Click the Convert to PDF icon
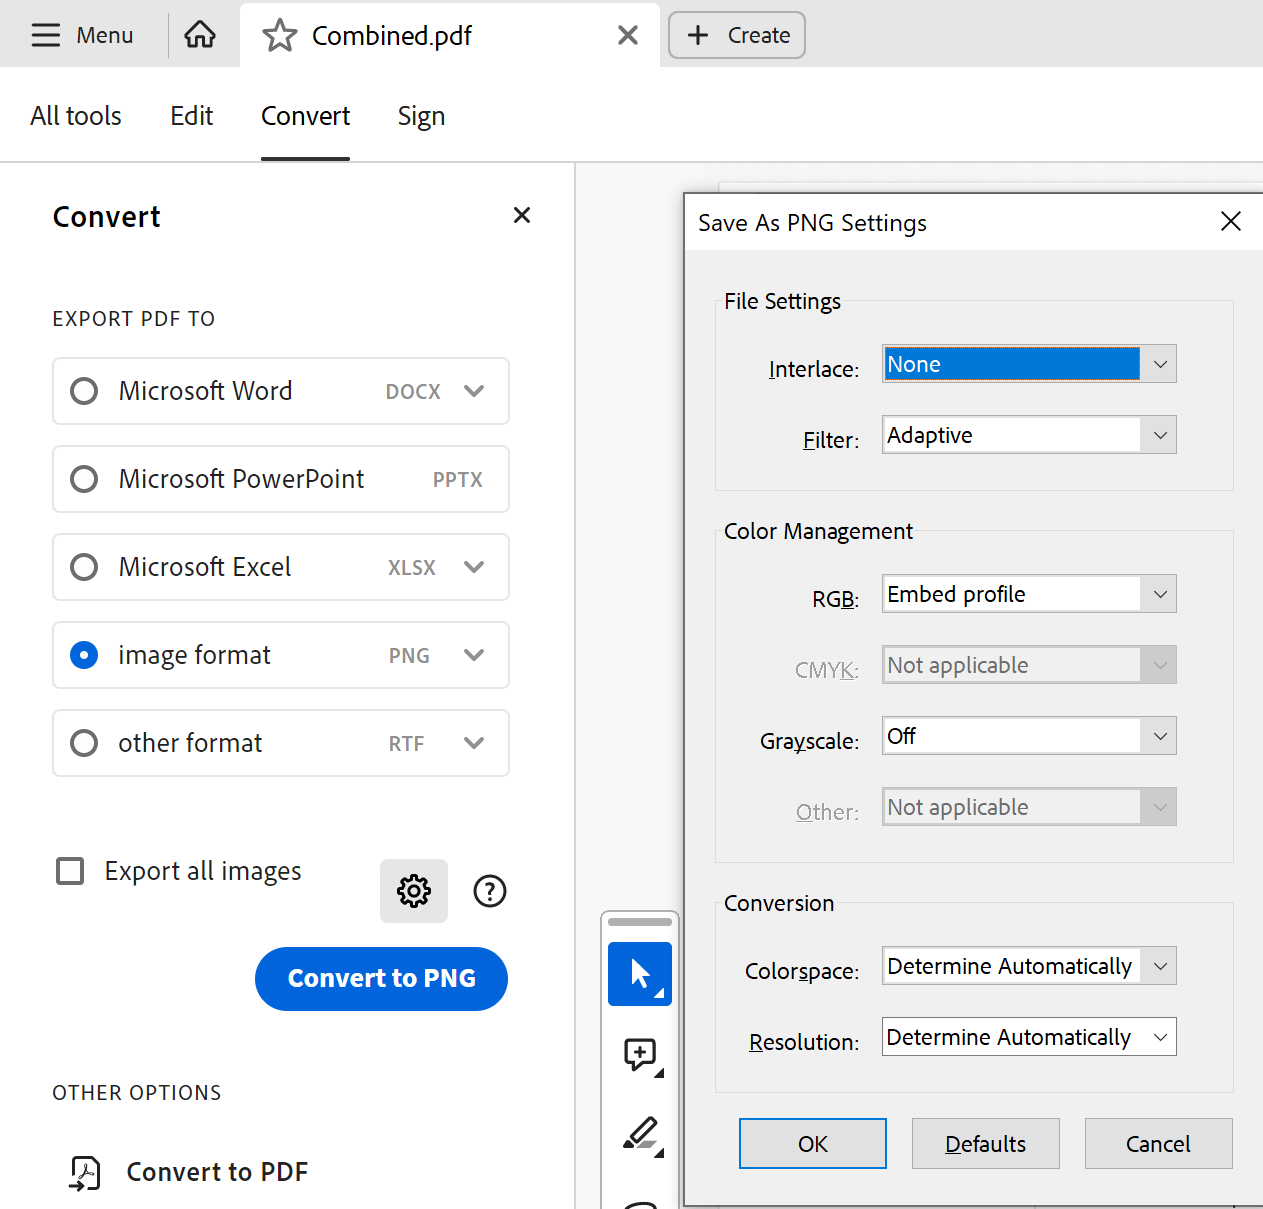 point(85,1172)
